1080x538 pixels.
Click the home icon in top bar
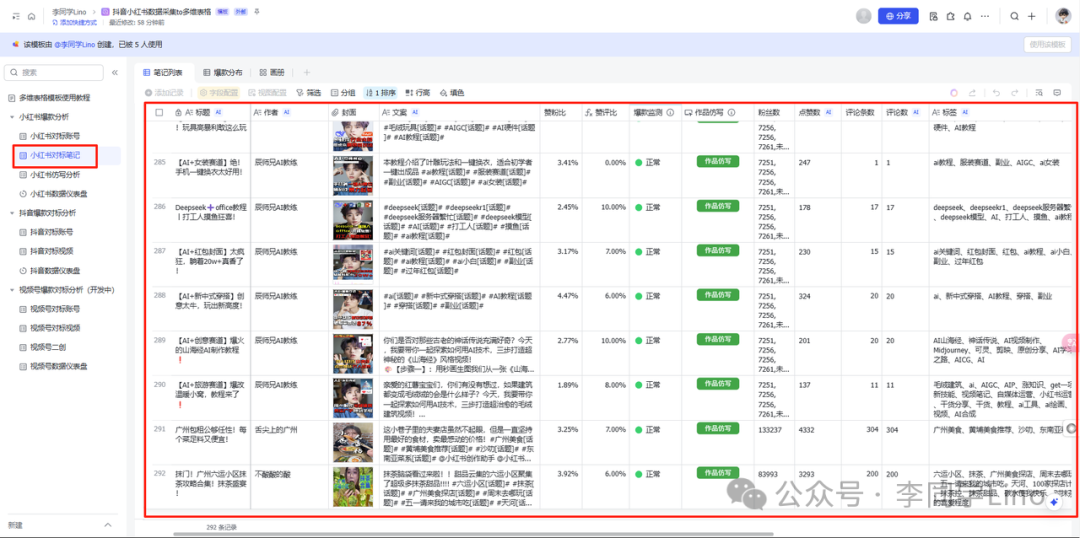[31, 17]
